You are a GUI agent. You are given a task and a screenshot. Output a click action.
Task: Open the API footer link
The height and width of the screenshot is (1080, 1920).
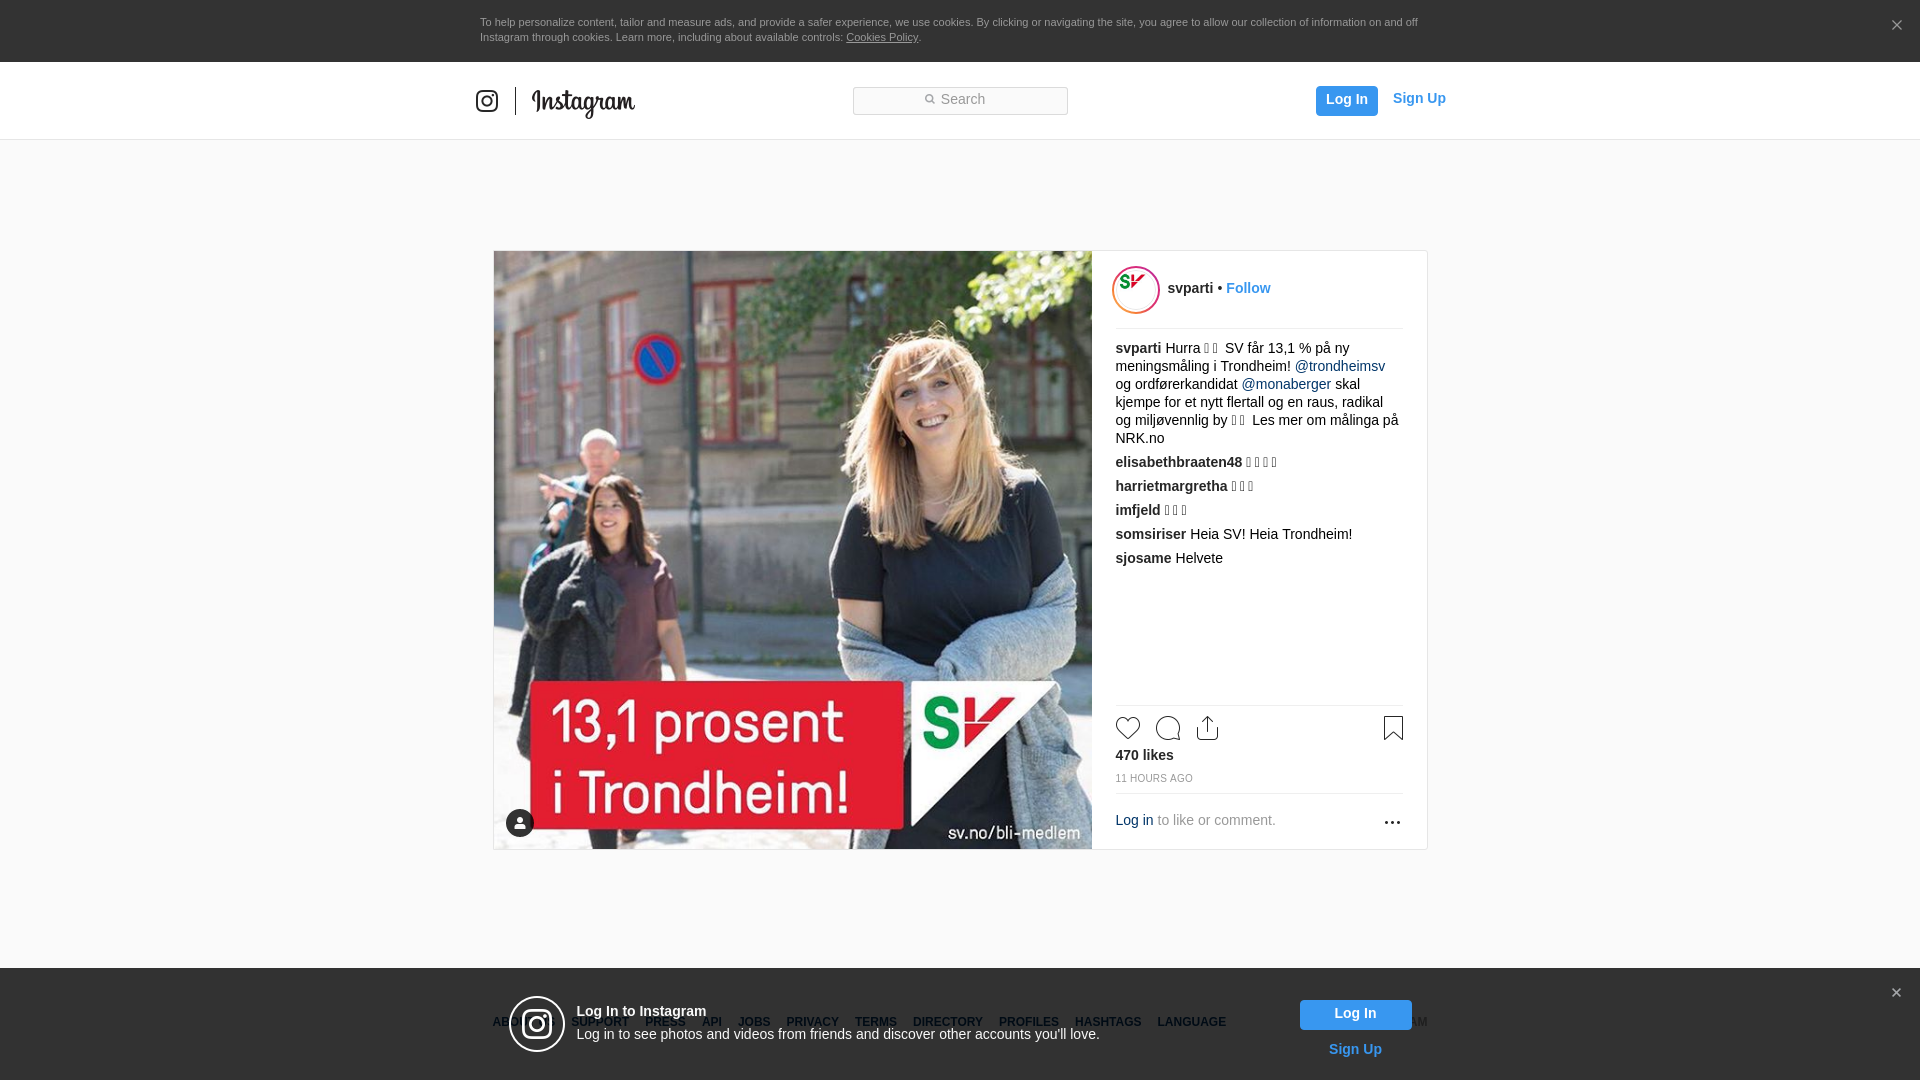(712, 1022)
